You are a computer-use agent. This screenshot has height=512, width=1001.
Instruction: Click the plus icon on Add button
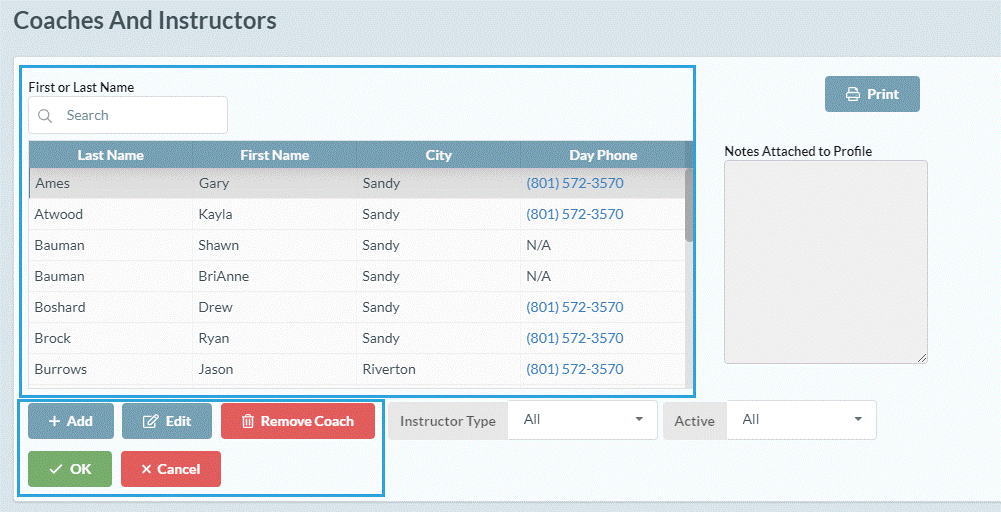point(54,422)
